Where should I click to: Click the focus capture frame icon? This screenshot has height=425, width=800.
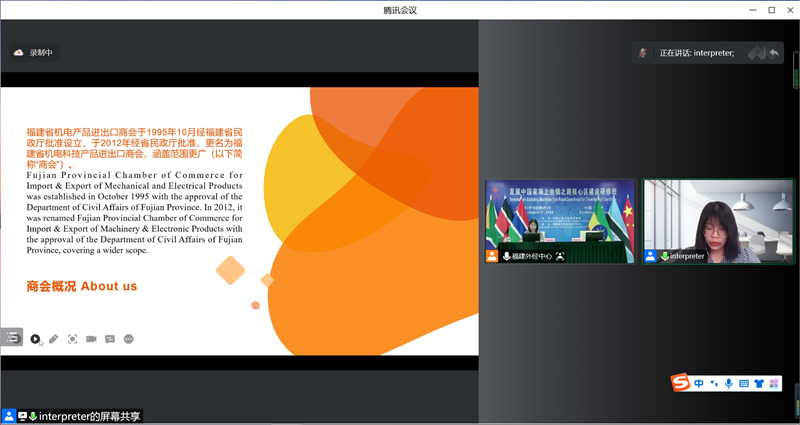click(x=73, y=339)
